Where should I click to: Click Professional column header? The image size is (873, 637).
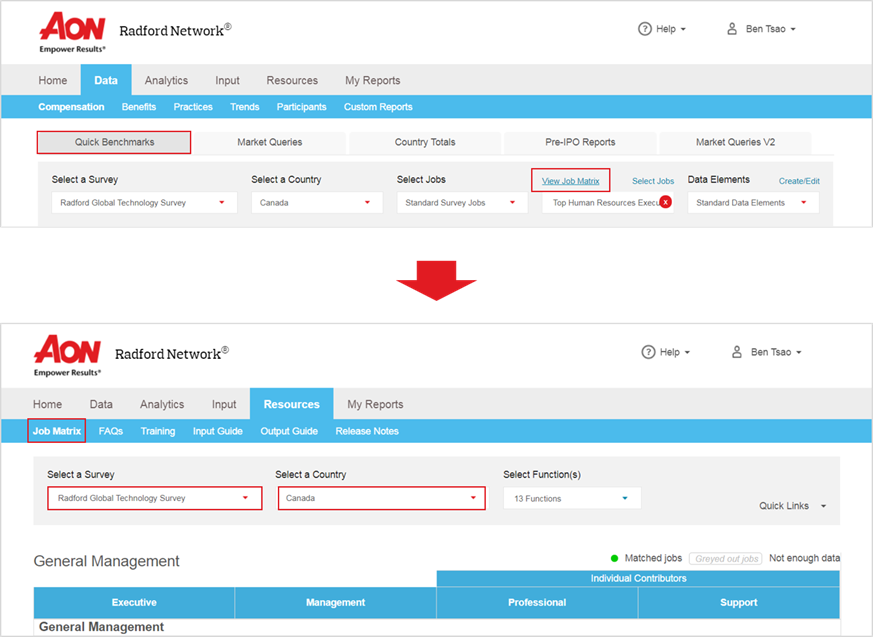click(537, 602)
